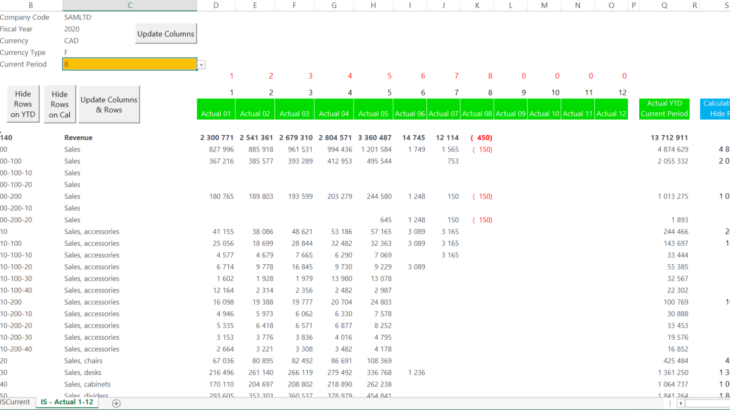Image resolution: width=730 pixels, height=410 pixels.
Task: Switch to the ISCurrent sheet tab
Action: coord(15,402)
